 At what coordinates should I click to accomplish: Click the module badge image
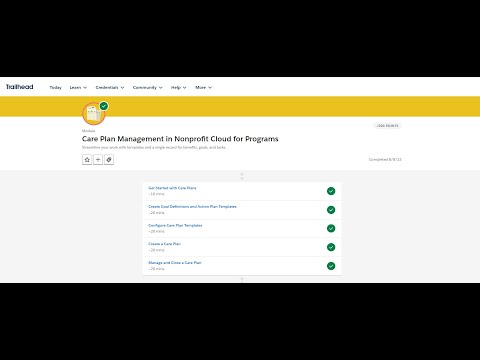click(x=94, y=114)
